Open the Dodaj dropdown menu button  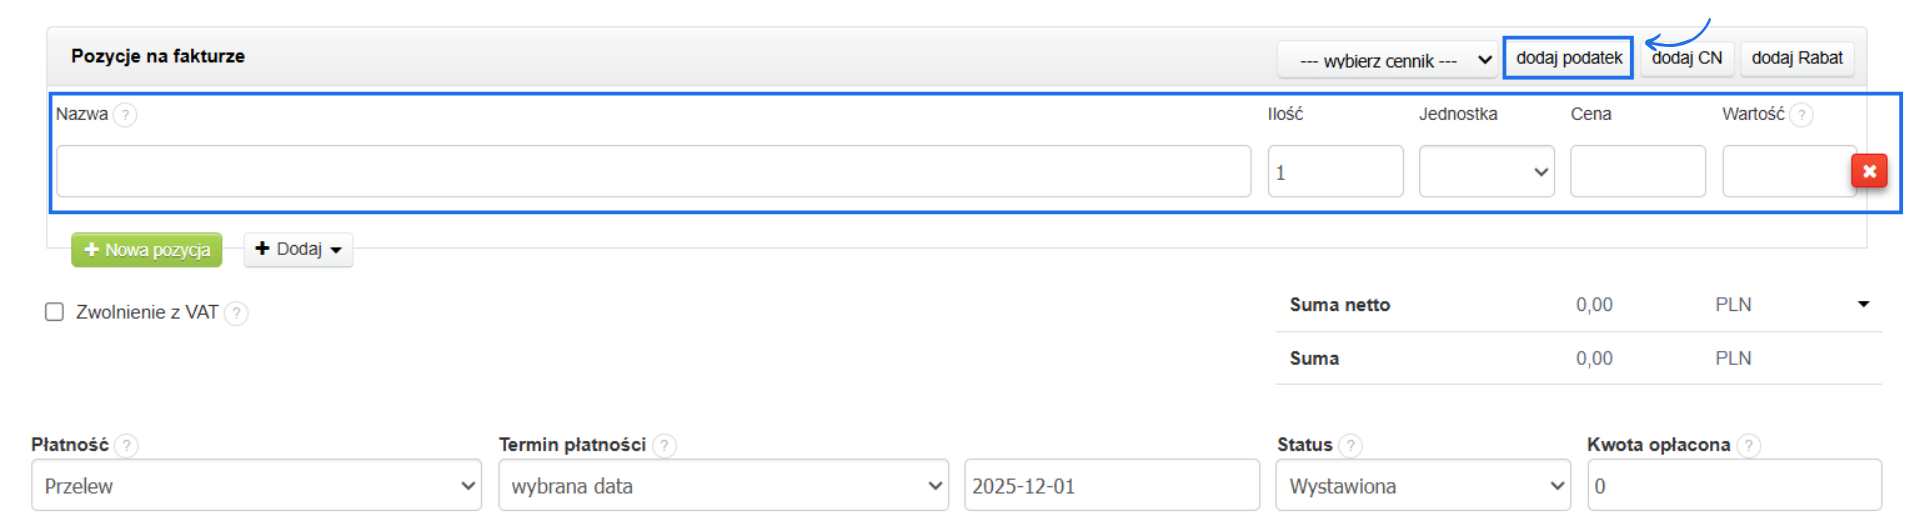(x=298, y=249)
